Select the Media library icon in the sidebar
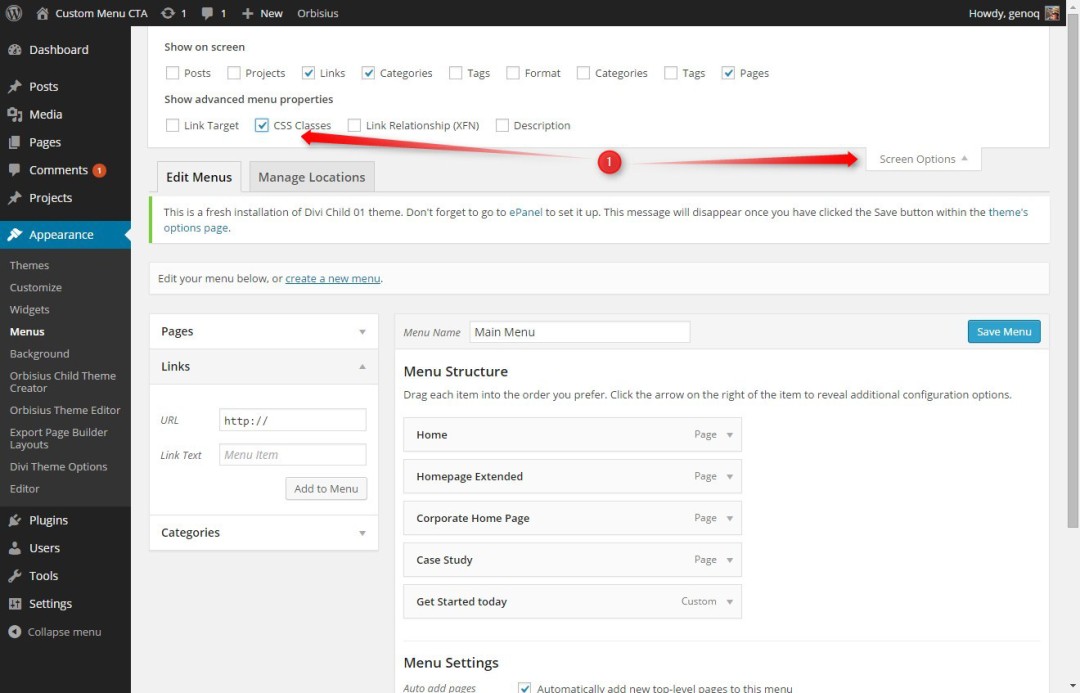This screenshot has width=1080, height=693. pyautogui.click(x=17, y=114)
